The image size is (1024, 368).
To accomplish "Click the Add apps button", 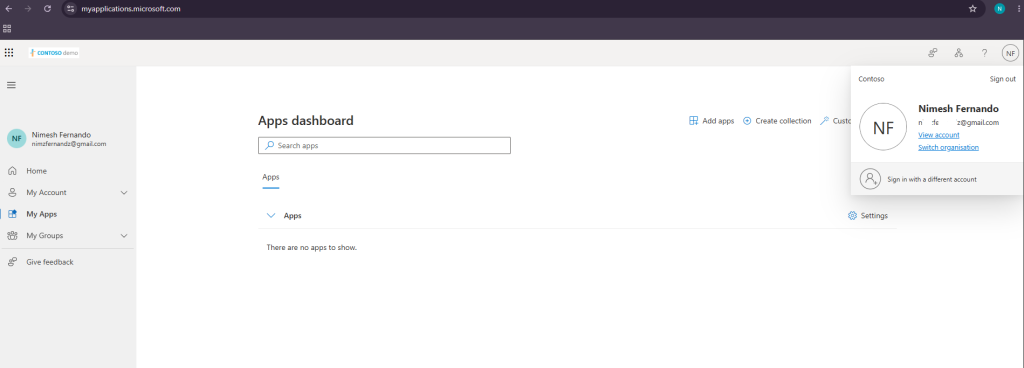I will point(711,121).
